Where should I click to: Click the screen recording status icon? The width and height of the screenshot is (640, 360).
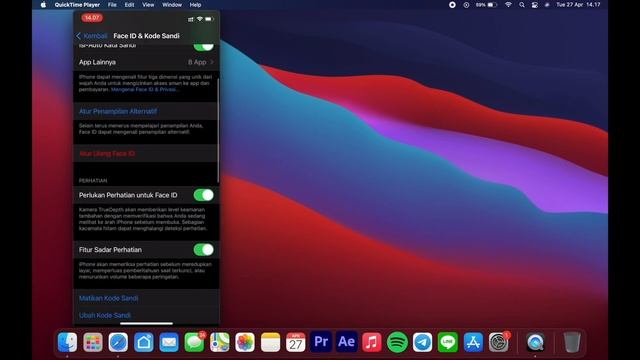[x=452, y=5]
